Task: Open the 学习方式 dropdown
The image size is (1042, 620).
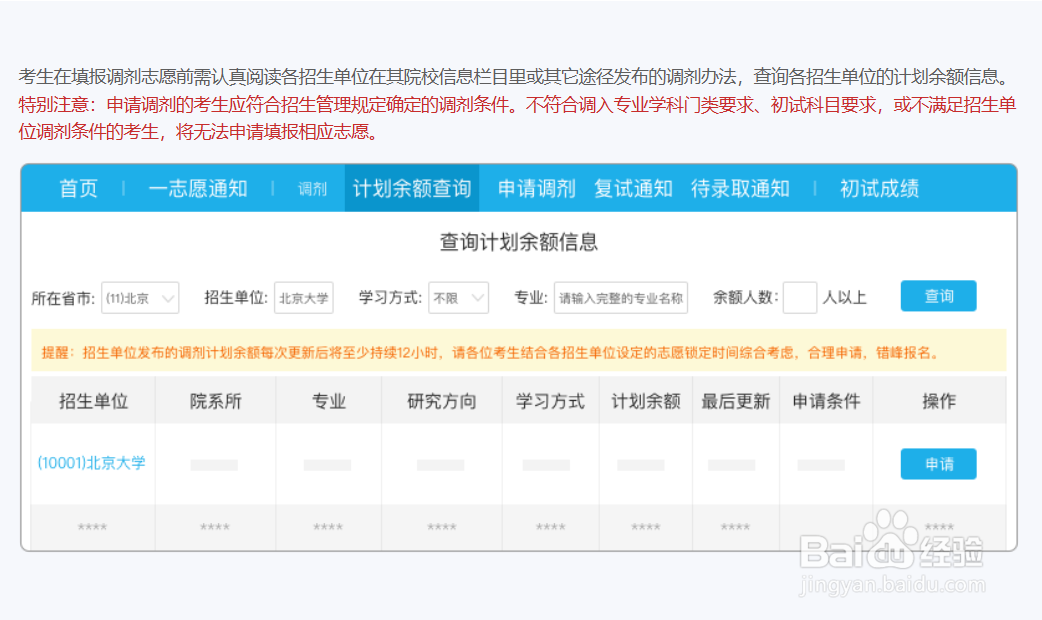Action: click(x=458, y=297)
